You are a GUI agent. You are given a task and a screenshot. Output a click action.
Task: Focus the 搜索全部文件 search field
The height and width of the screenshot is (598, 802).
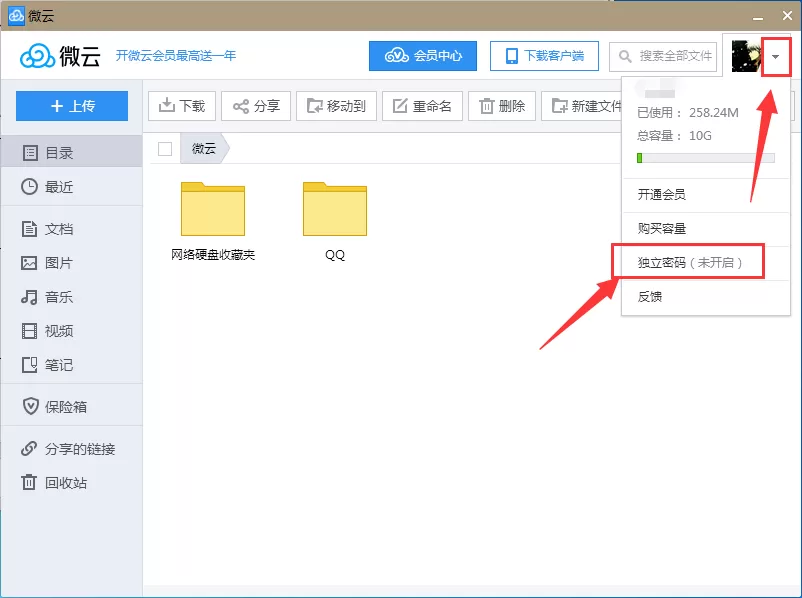[663, 56]
